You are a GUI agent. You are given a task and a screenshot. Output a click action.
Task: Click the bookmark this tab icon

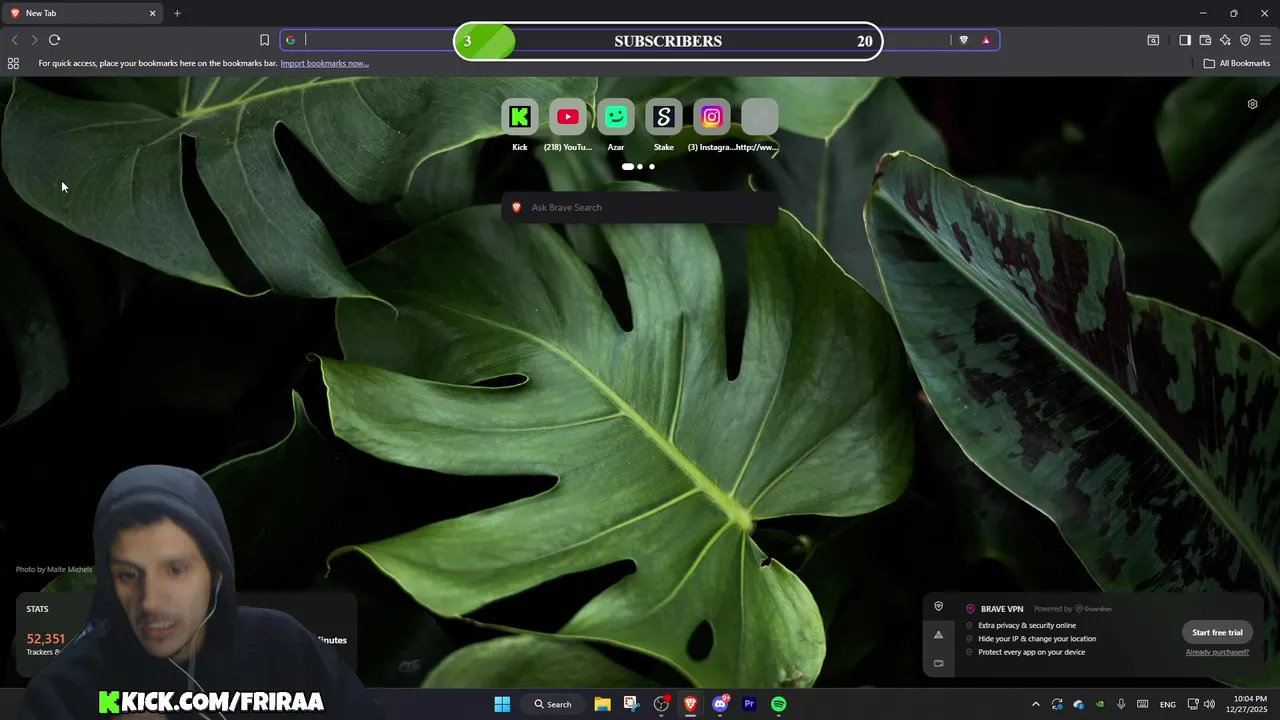pos(264,40)
